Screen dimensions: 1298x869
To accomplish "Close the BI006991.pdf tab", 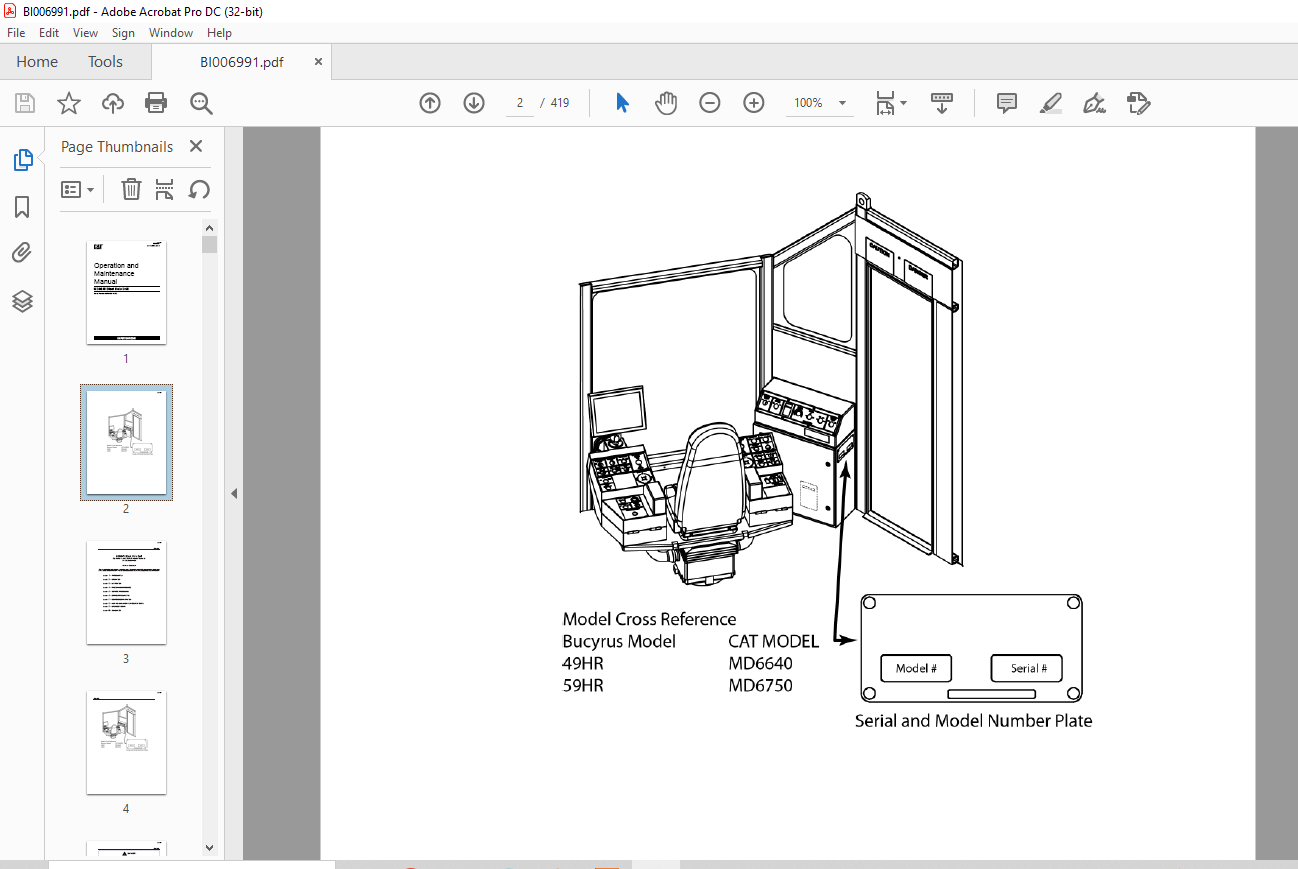I will coord(319,62).
